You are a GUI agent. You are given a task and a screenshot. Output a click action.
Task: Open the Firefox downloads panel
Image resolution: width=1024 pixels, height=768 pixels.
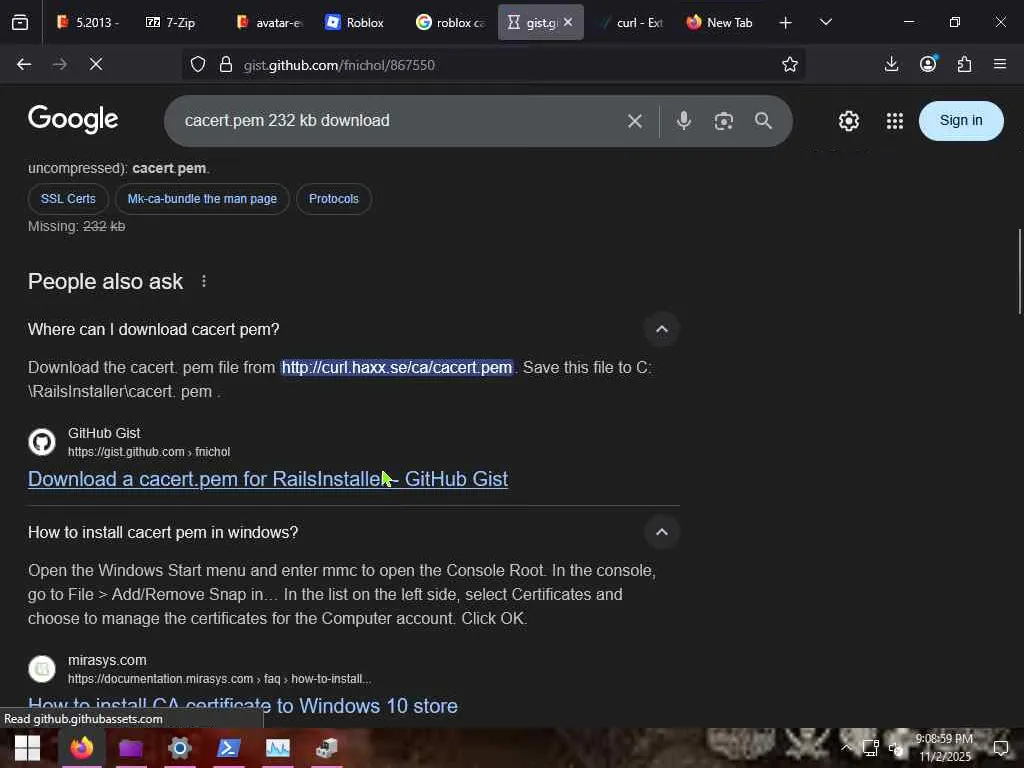pyautogui.click(x=891, y=64)
